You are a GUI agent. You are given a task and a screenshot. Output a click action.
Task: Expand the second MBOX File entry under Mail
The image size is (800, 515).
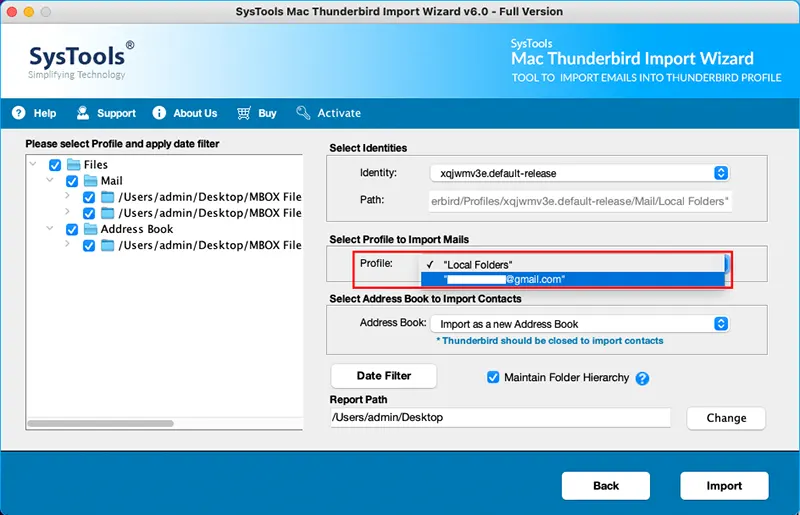tap(67, 211)
